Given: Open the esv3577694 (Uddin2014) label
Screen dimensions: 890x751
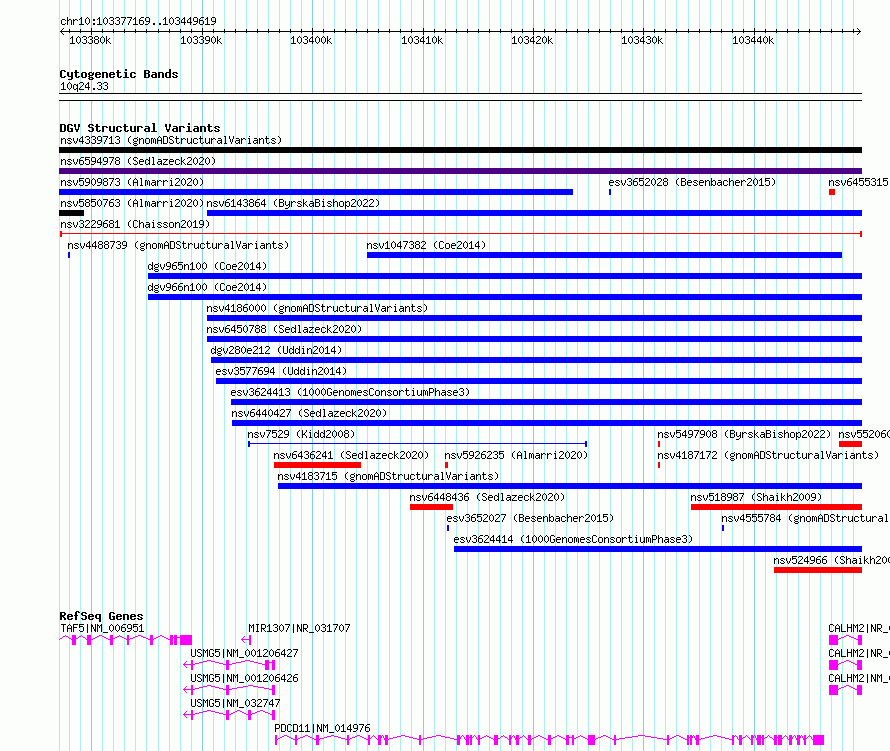Looking at the screenshot, I should (x=281, y=371).
